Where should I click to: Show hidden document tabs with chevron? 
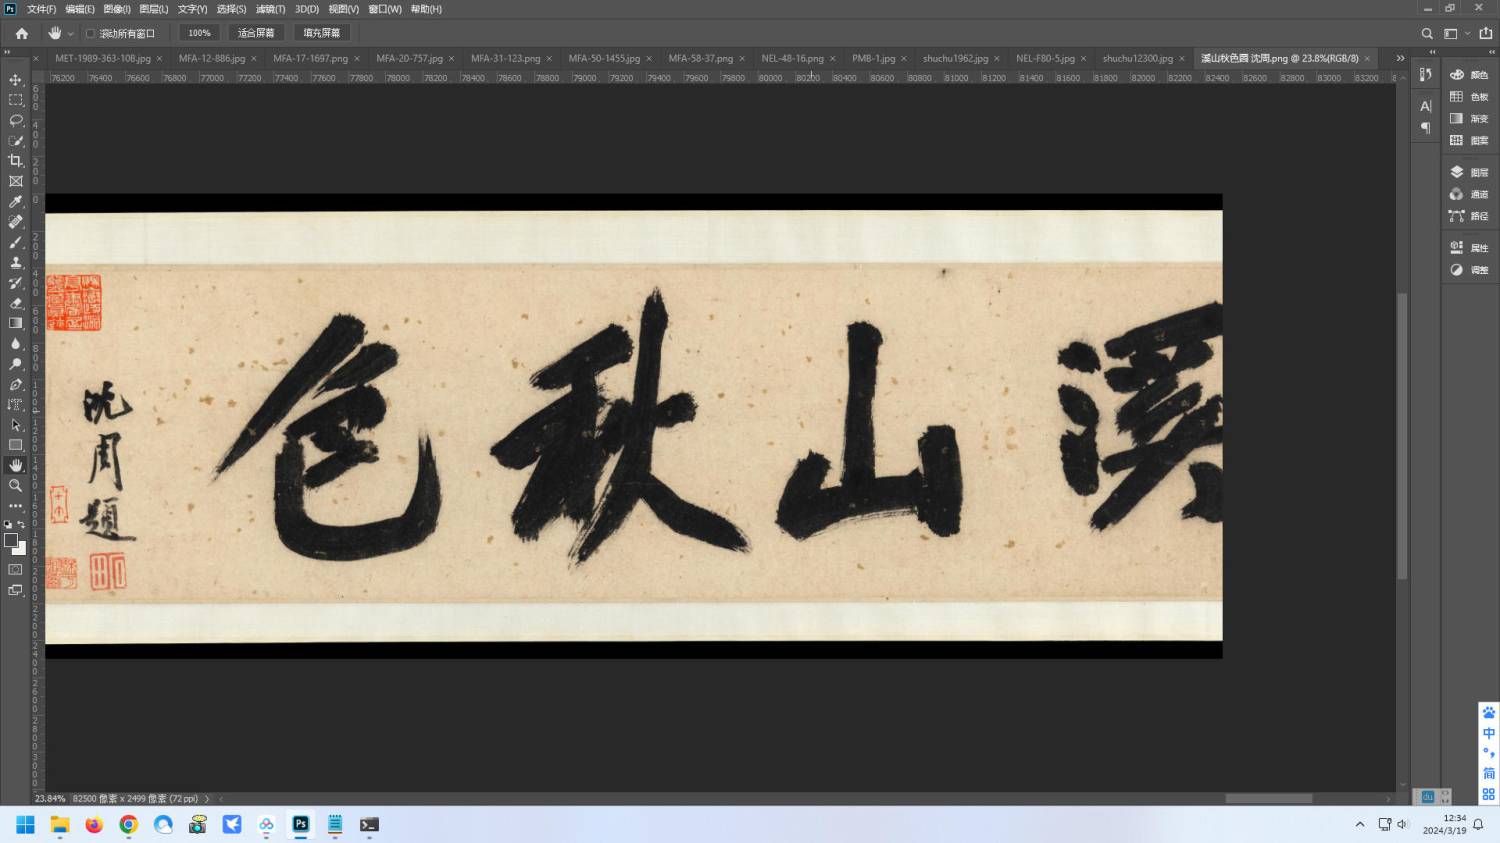(1400, 58)
